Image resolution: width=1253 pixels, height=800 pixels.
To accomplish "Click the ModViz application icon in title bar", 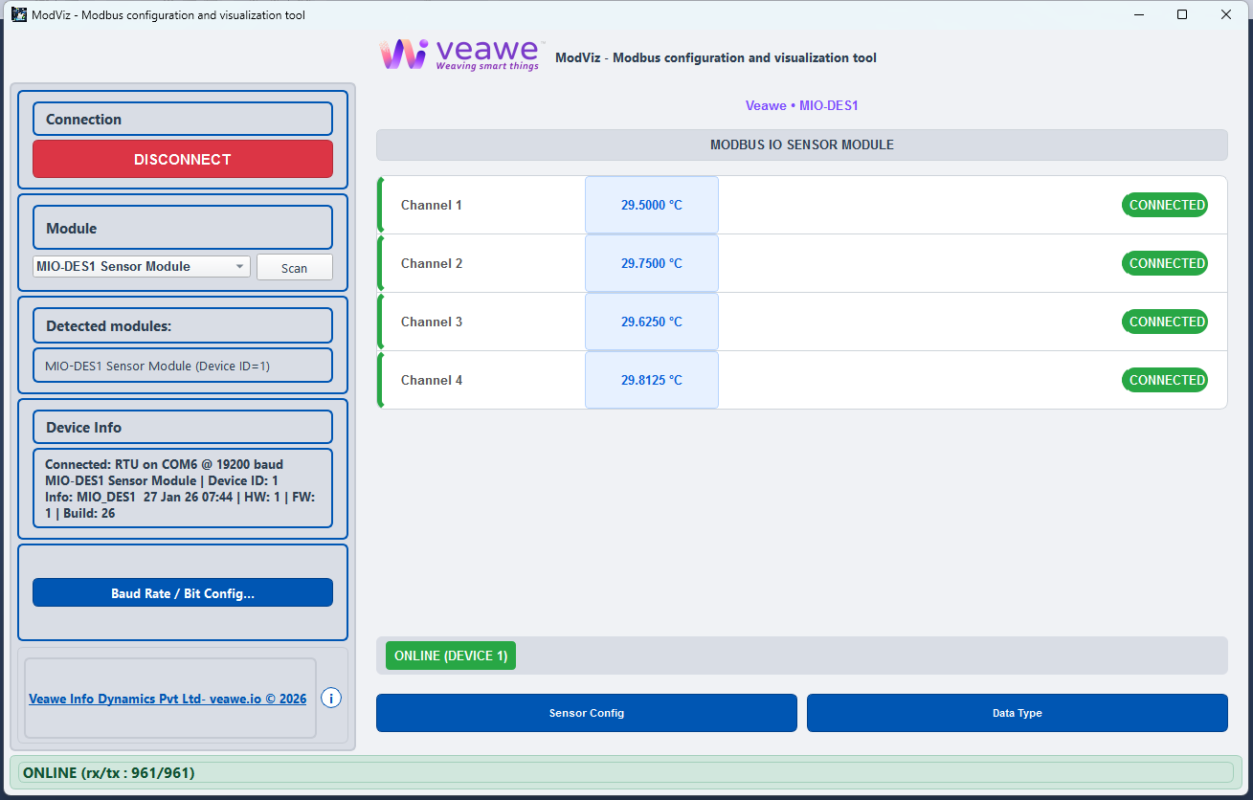I will (18, 14).
